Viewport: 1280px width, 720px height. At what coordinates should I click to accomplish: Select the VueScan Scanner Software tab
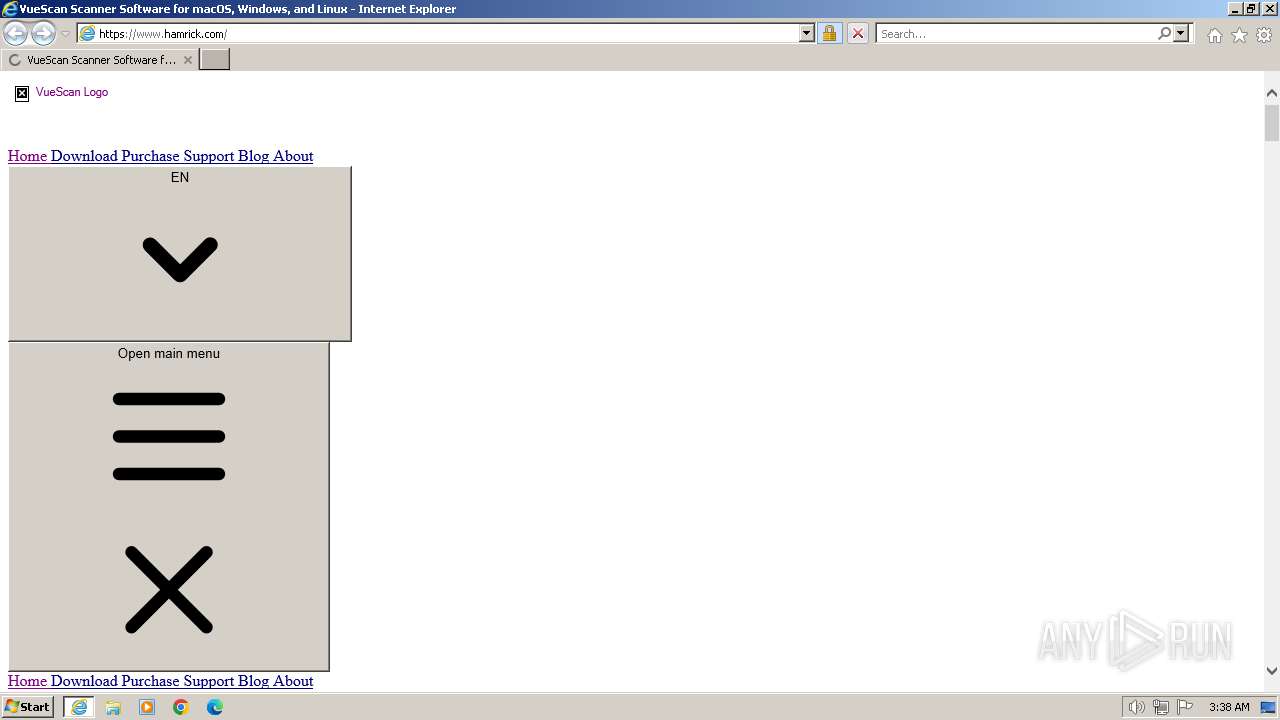point(99,60)
